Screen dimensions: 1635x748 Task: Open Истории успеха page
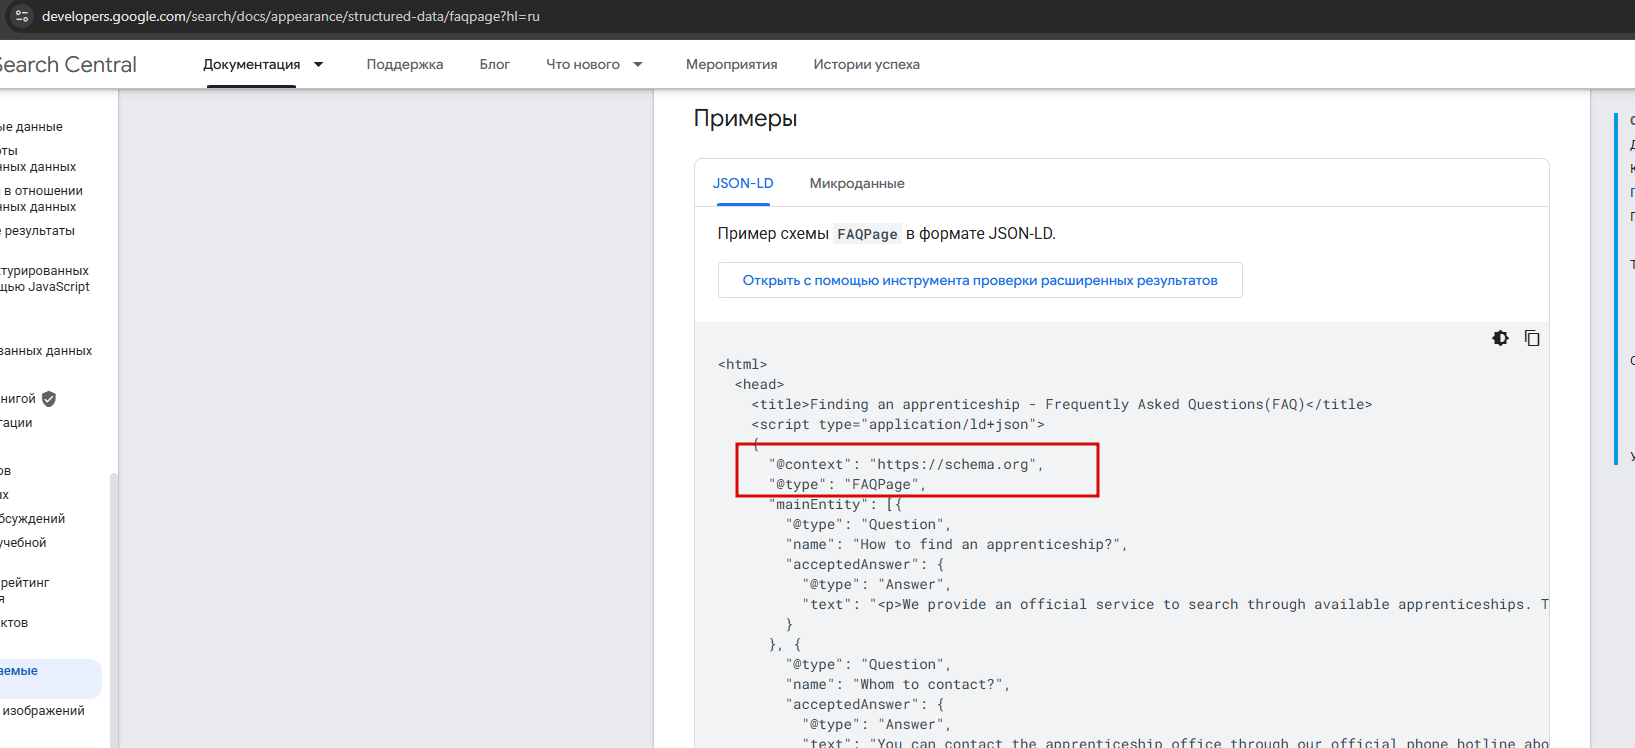pos(866,65)
